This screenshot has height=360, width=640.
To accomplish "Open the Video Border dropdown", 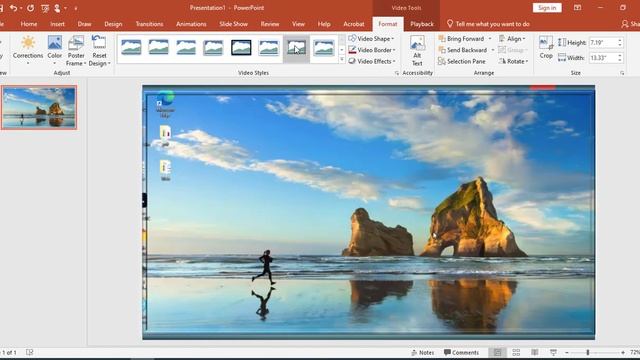I will (372, 50).
